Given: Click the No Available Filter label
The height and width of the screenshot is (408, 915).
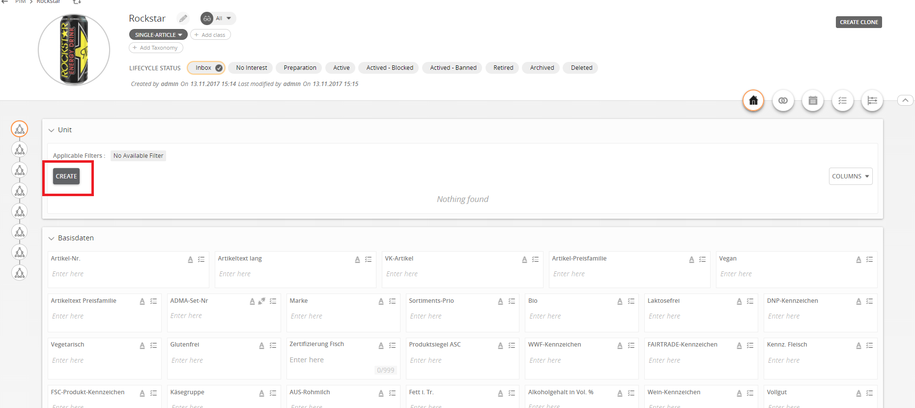Looking at the screenshot, I should click(139, 156).
